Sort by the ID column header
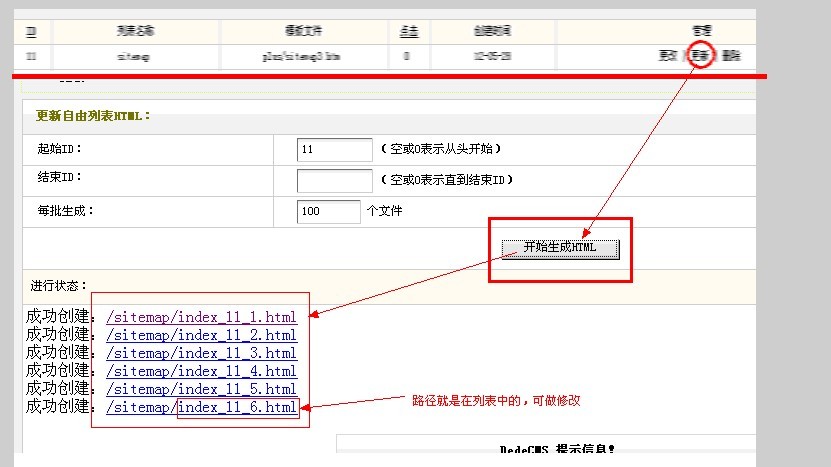This screenshot has height=467, width=831. [31, 32]
